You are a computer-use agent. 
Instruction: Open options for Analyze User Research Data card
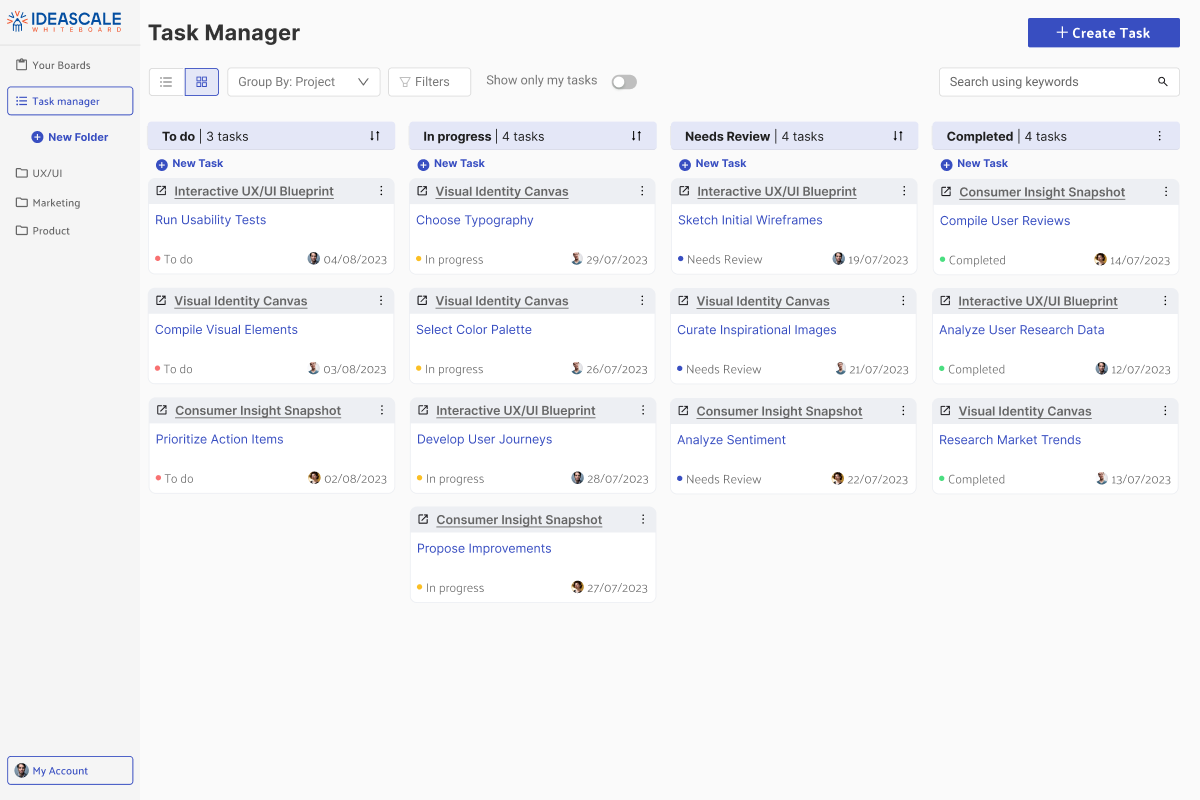1165,301
